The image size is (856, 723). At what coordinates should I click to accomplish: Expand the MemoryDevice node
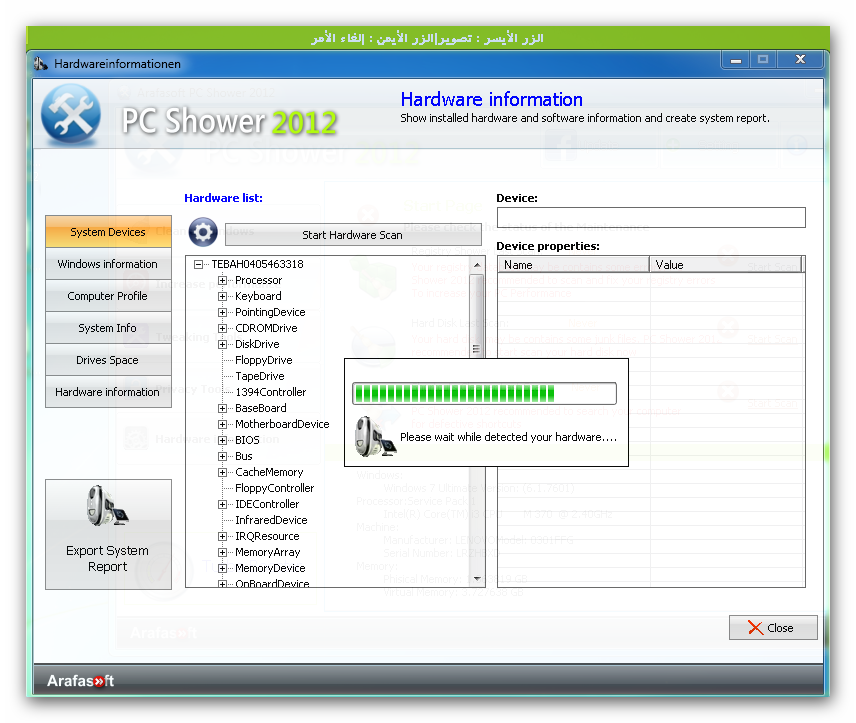tap(222, 568)
